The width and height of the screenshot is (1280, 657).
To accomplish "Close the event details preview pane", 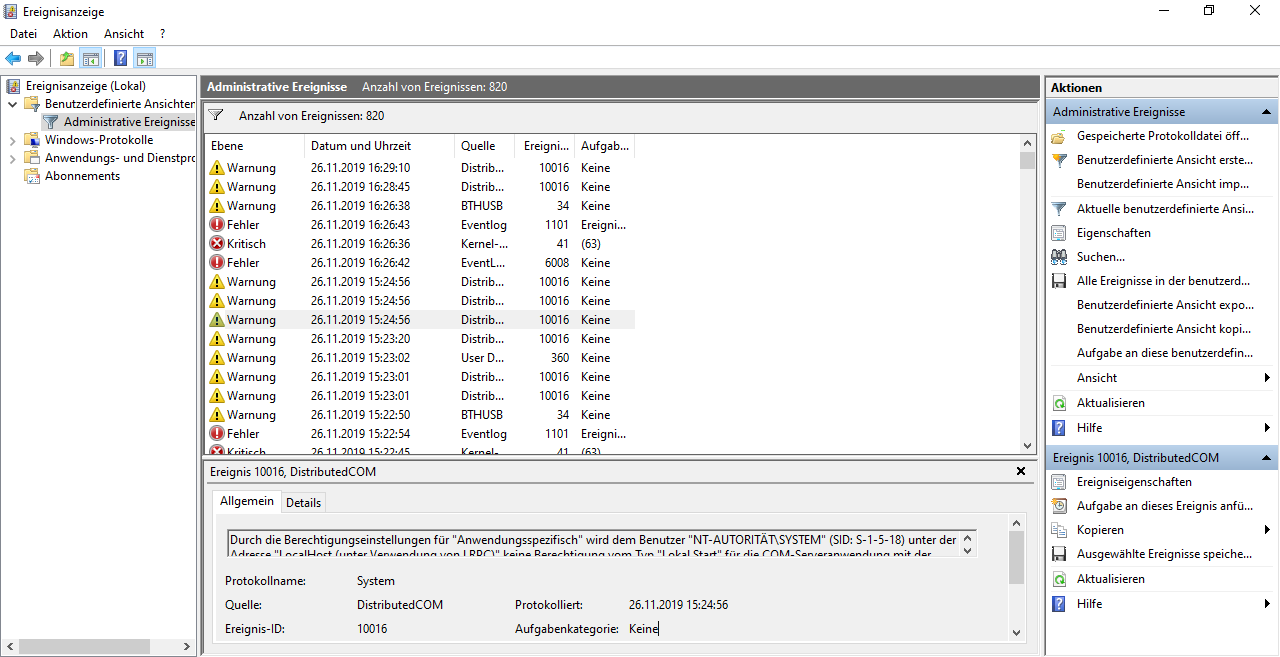I will click(1021, 471).
